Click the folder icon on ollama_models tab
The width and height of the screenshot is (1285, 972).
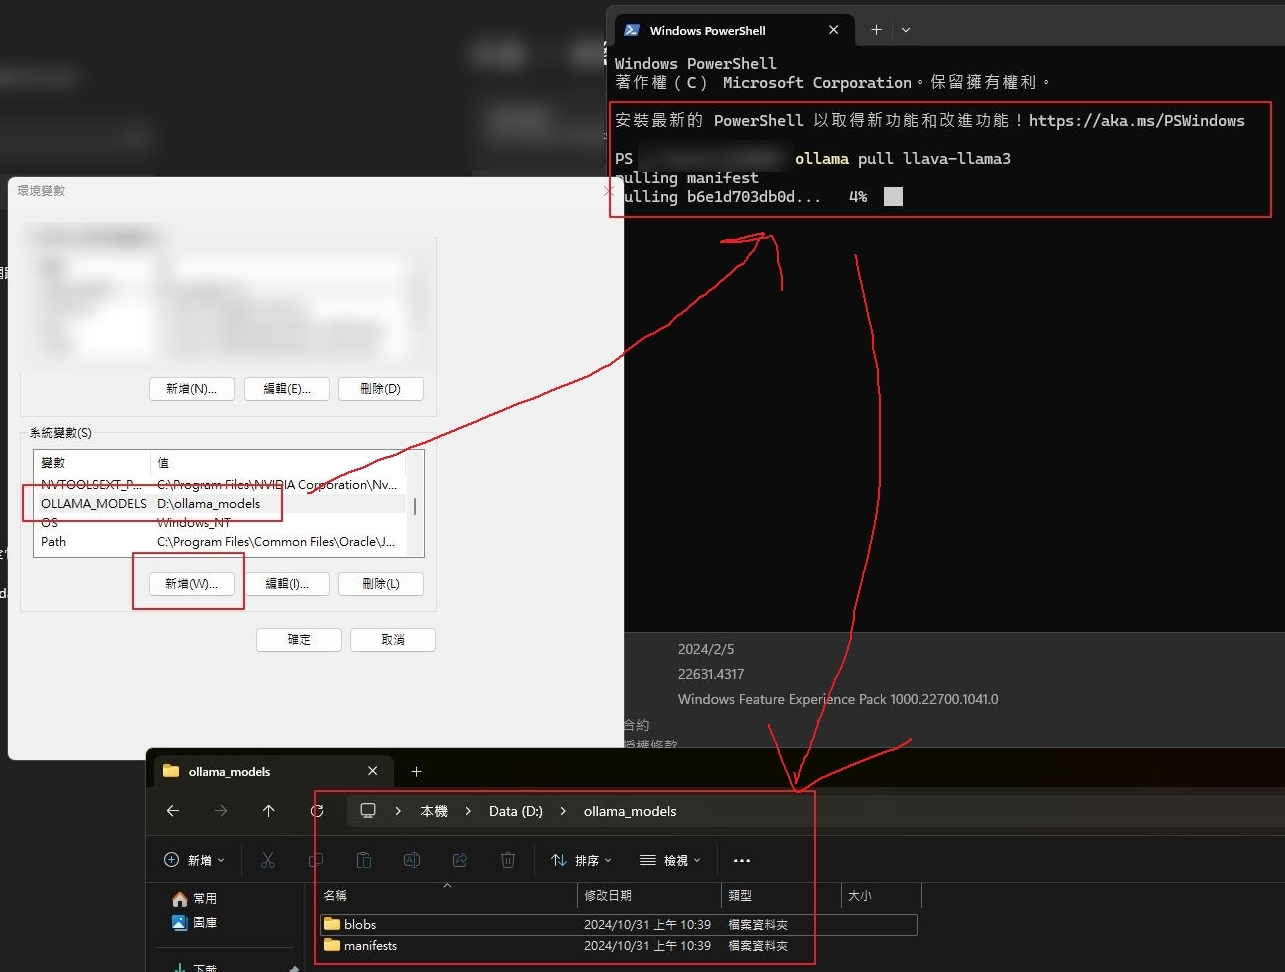171,771
